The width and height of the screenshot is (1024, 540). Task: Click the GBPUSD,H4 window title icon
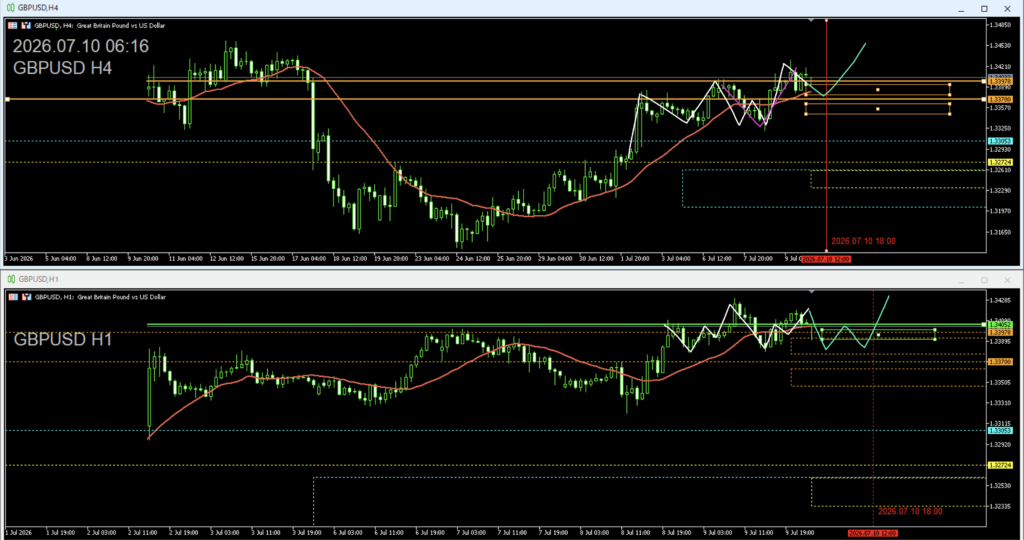pos(10,8)
